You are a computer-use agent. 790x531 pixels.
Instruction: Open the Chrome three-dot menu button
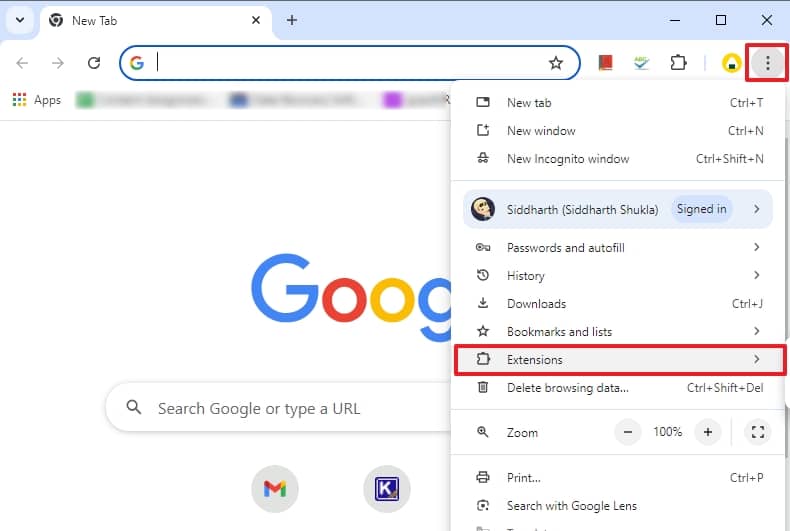click(x=767, y=63)
